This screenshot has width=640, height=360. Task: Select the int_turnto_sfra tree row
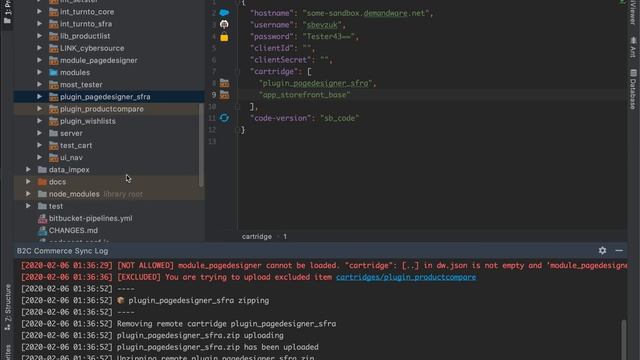(109, 24)
